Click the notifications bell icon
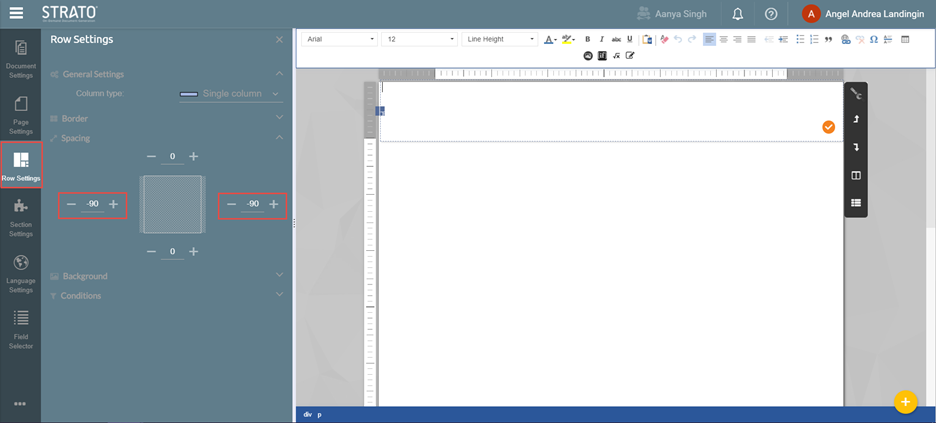The image size is (936, 423). point(737,14)
